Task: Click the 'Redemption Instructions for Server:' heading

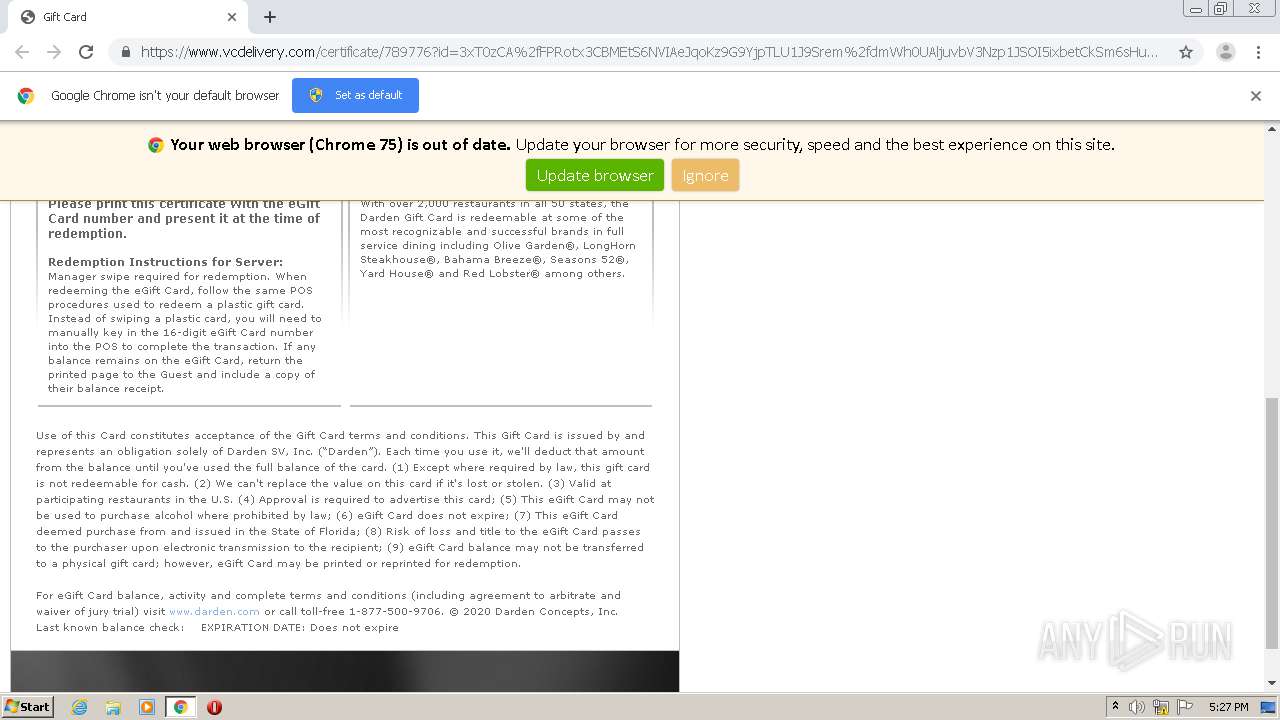Action: pos(166,262)
